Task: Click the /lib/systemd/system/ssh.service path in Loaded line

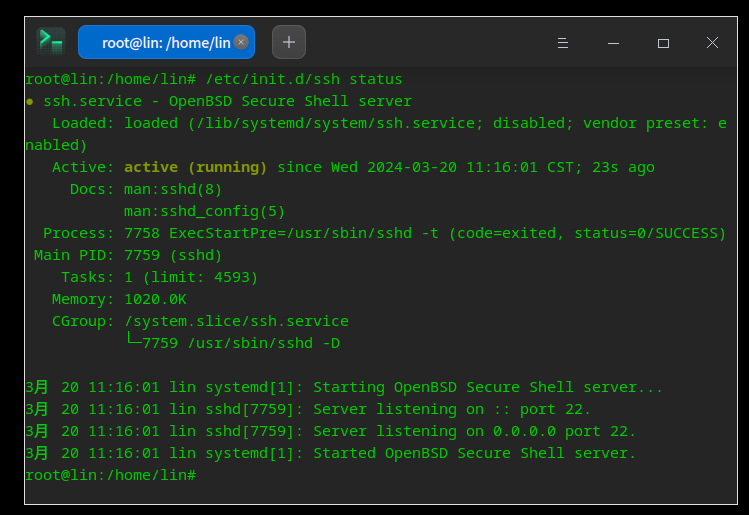Action: pyautogui.click(x=336, y=123)
